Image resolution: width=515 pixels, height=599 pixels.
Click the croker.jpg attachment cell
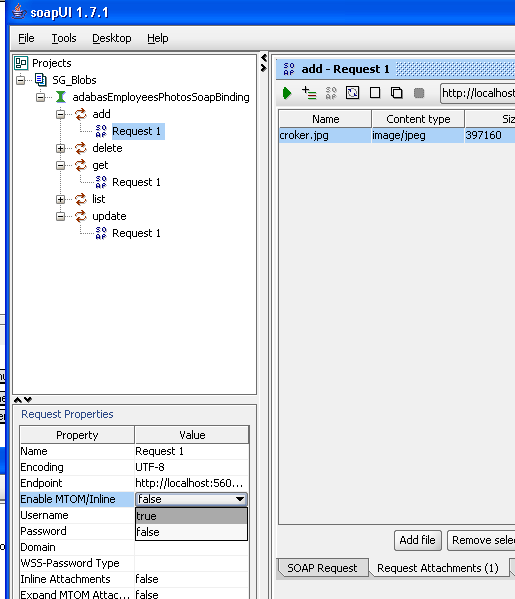(x=325, y=135)
